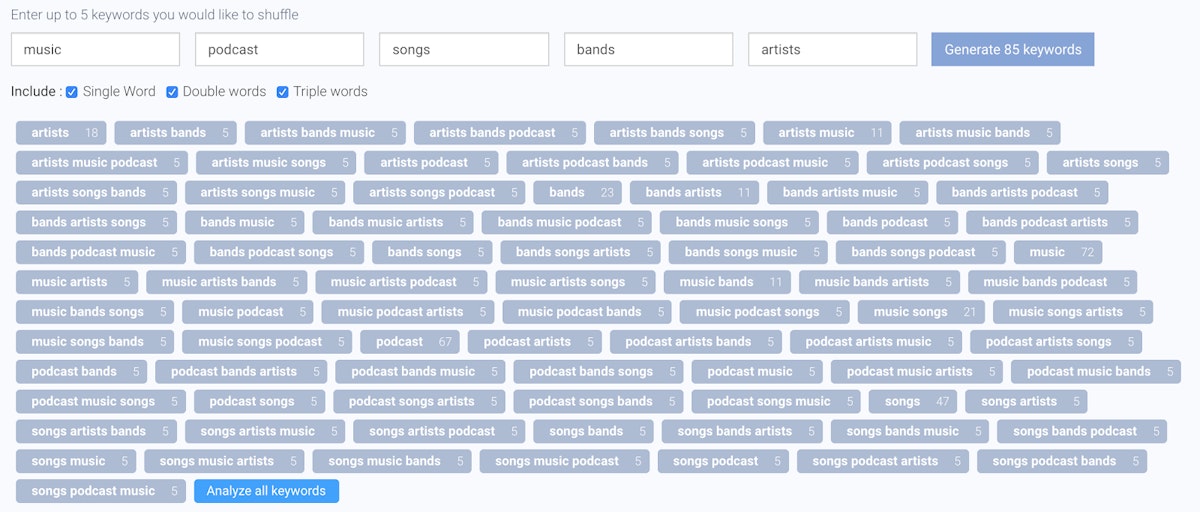Click Generate 85 keywords button
1200x512 pixels.
click(x=1012, y=49)
